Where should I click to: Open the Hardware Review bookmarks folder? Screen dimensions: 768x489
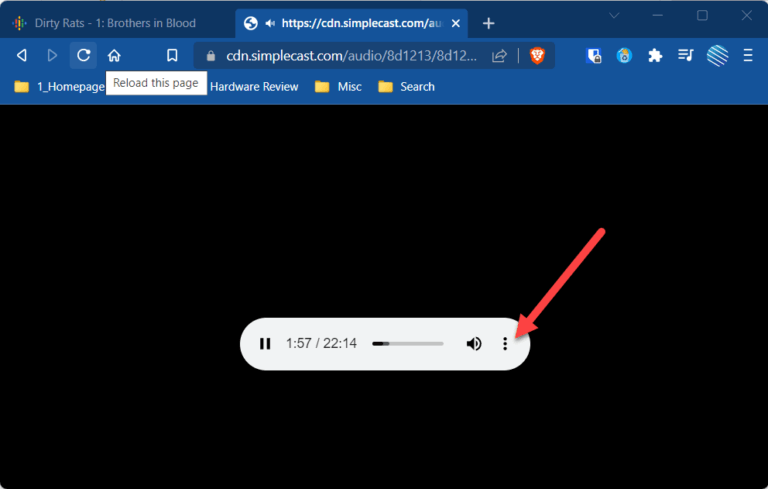pyautogui.click(x=254, y=87)
